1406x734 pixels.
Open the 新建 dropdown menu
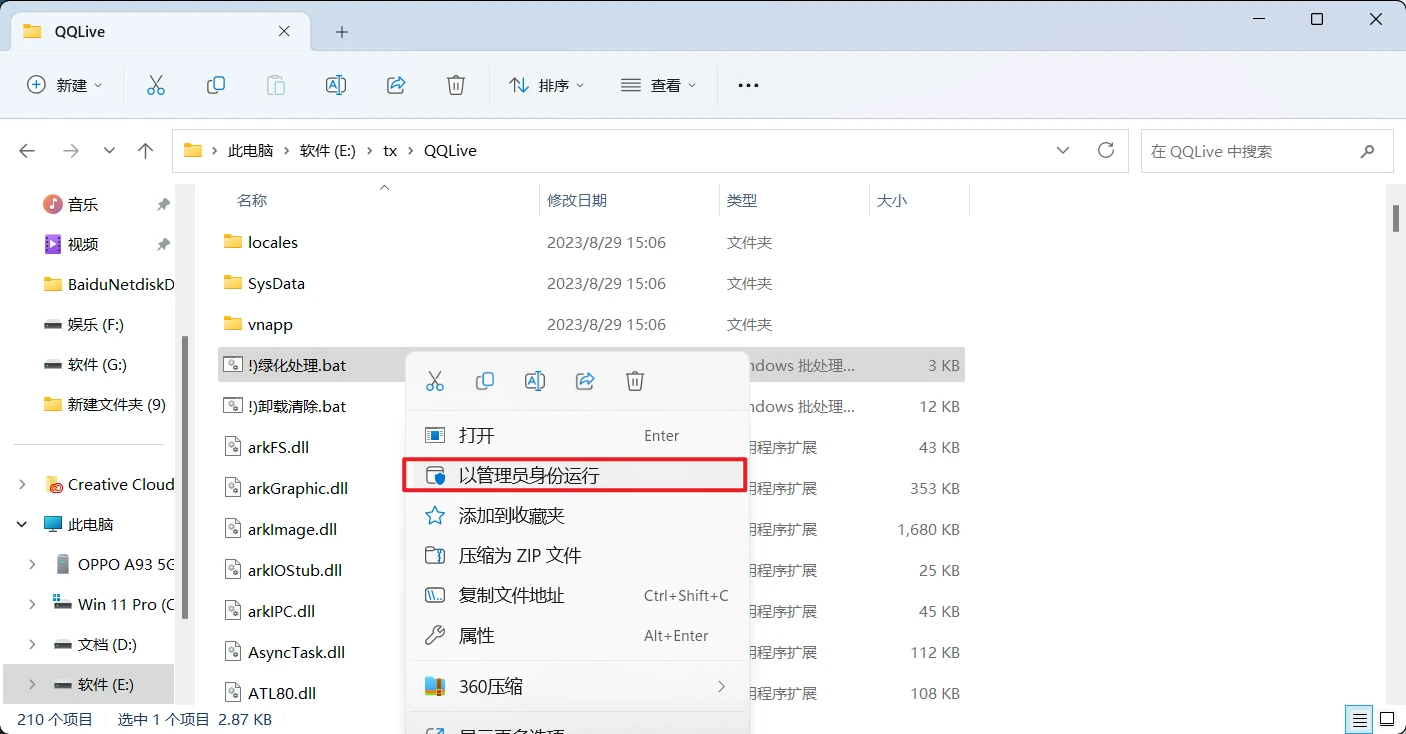click(65, 86)
